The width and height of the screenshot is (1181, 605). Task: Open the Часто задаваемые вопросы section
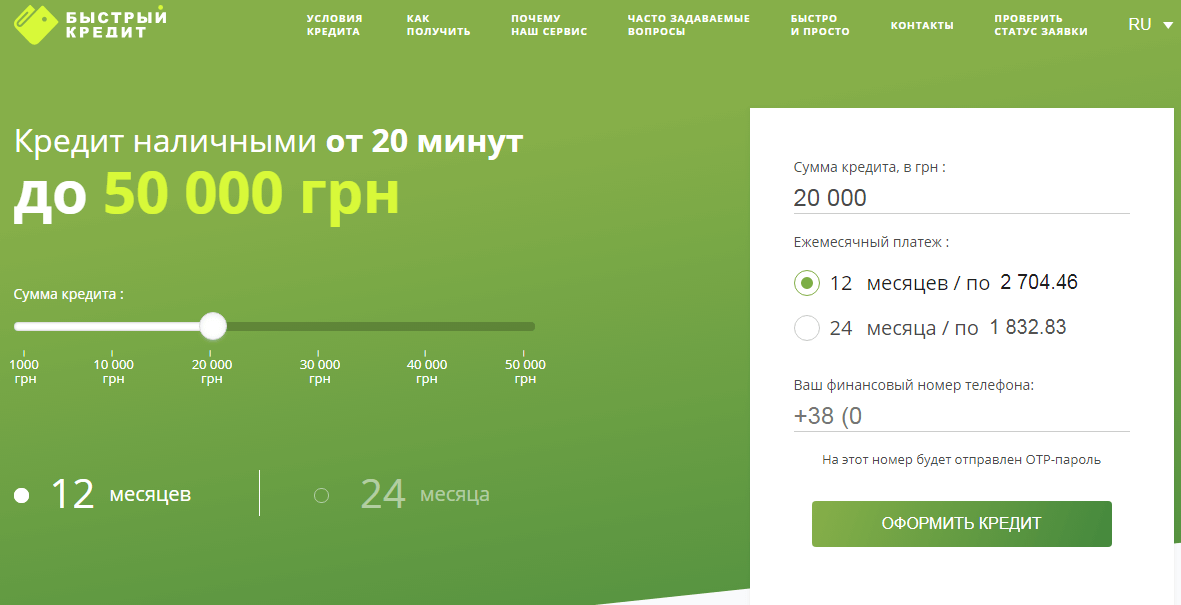(x=688, y=23)
